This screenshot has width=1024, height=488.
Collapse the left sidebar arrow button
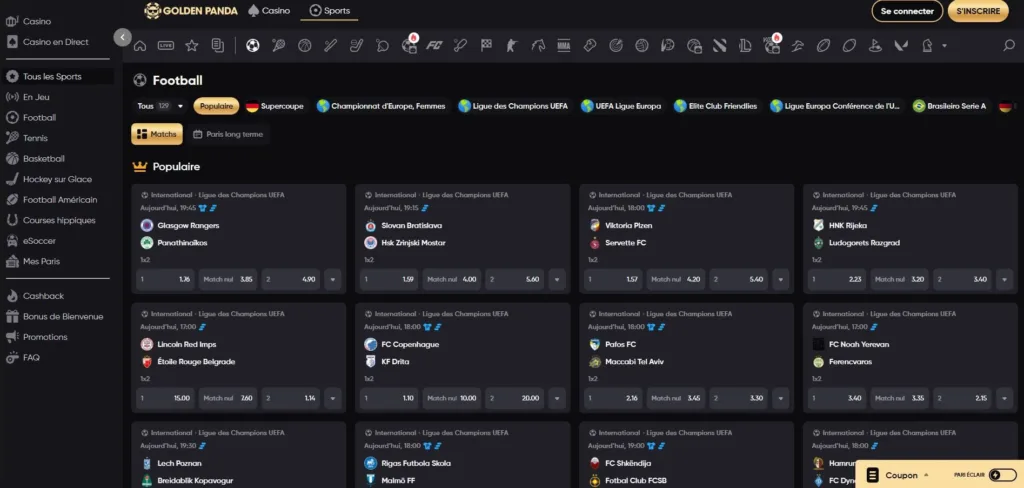[x=122, y=37]
